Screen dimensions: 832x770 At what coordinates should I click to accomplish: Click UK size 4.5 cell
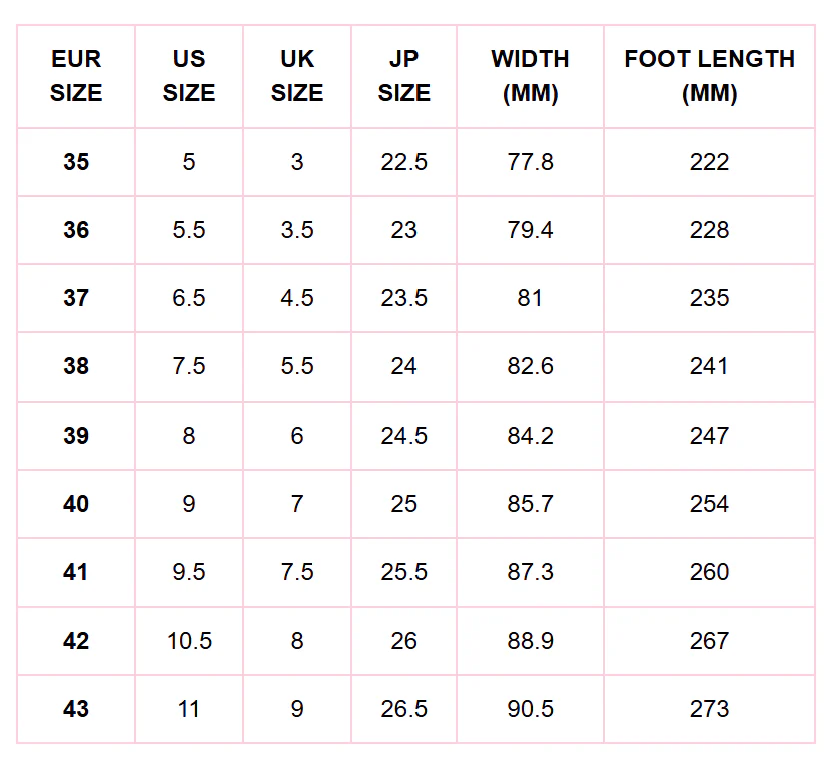[x=297, y=298]
